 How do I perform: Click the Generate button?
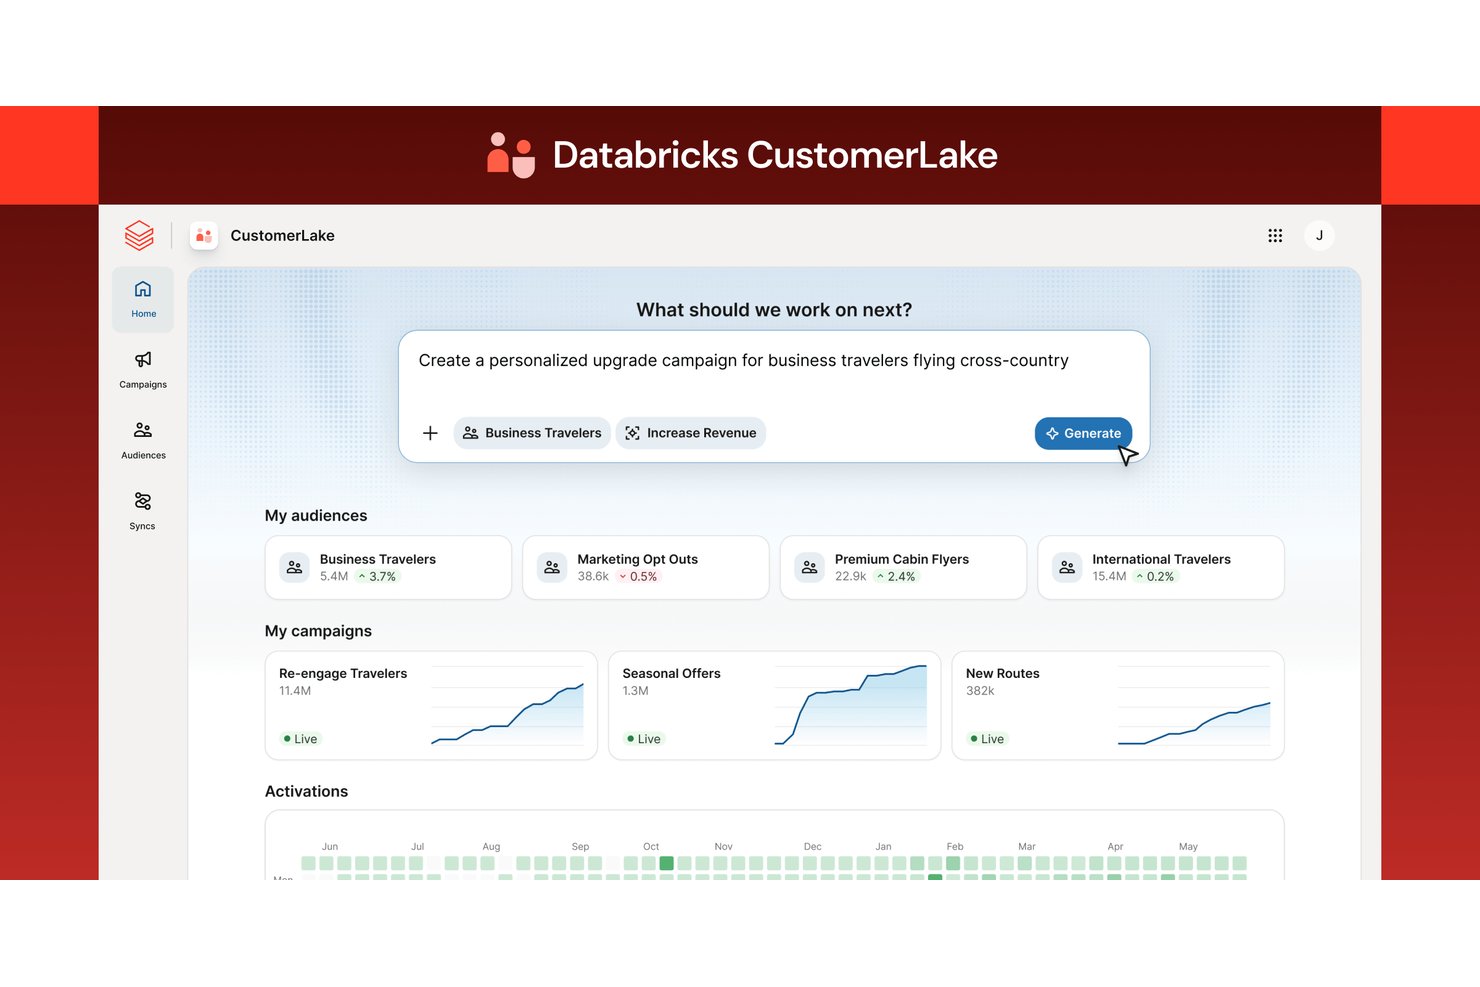pyautogui.click(x=1083, y=433)
